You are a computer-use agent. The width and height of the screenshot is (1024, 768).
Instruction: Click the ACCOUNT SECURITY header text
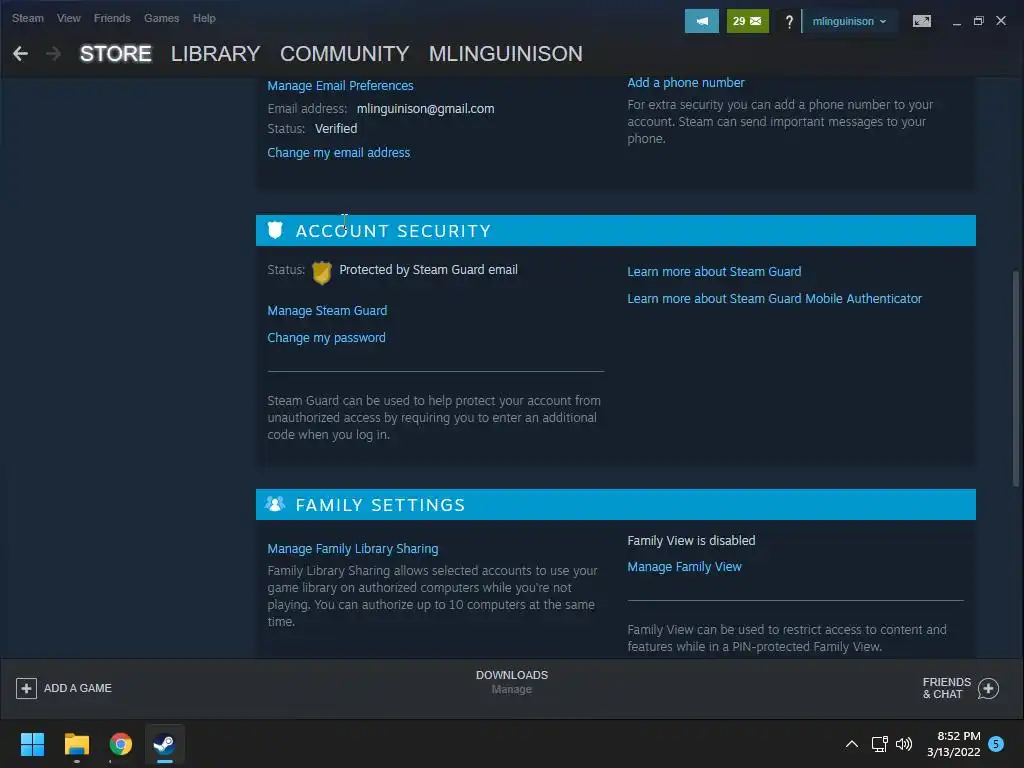[x=393, y=231]
